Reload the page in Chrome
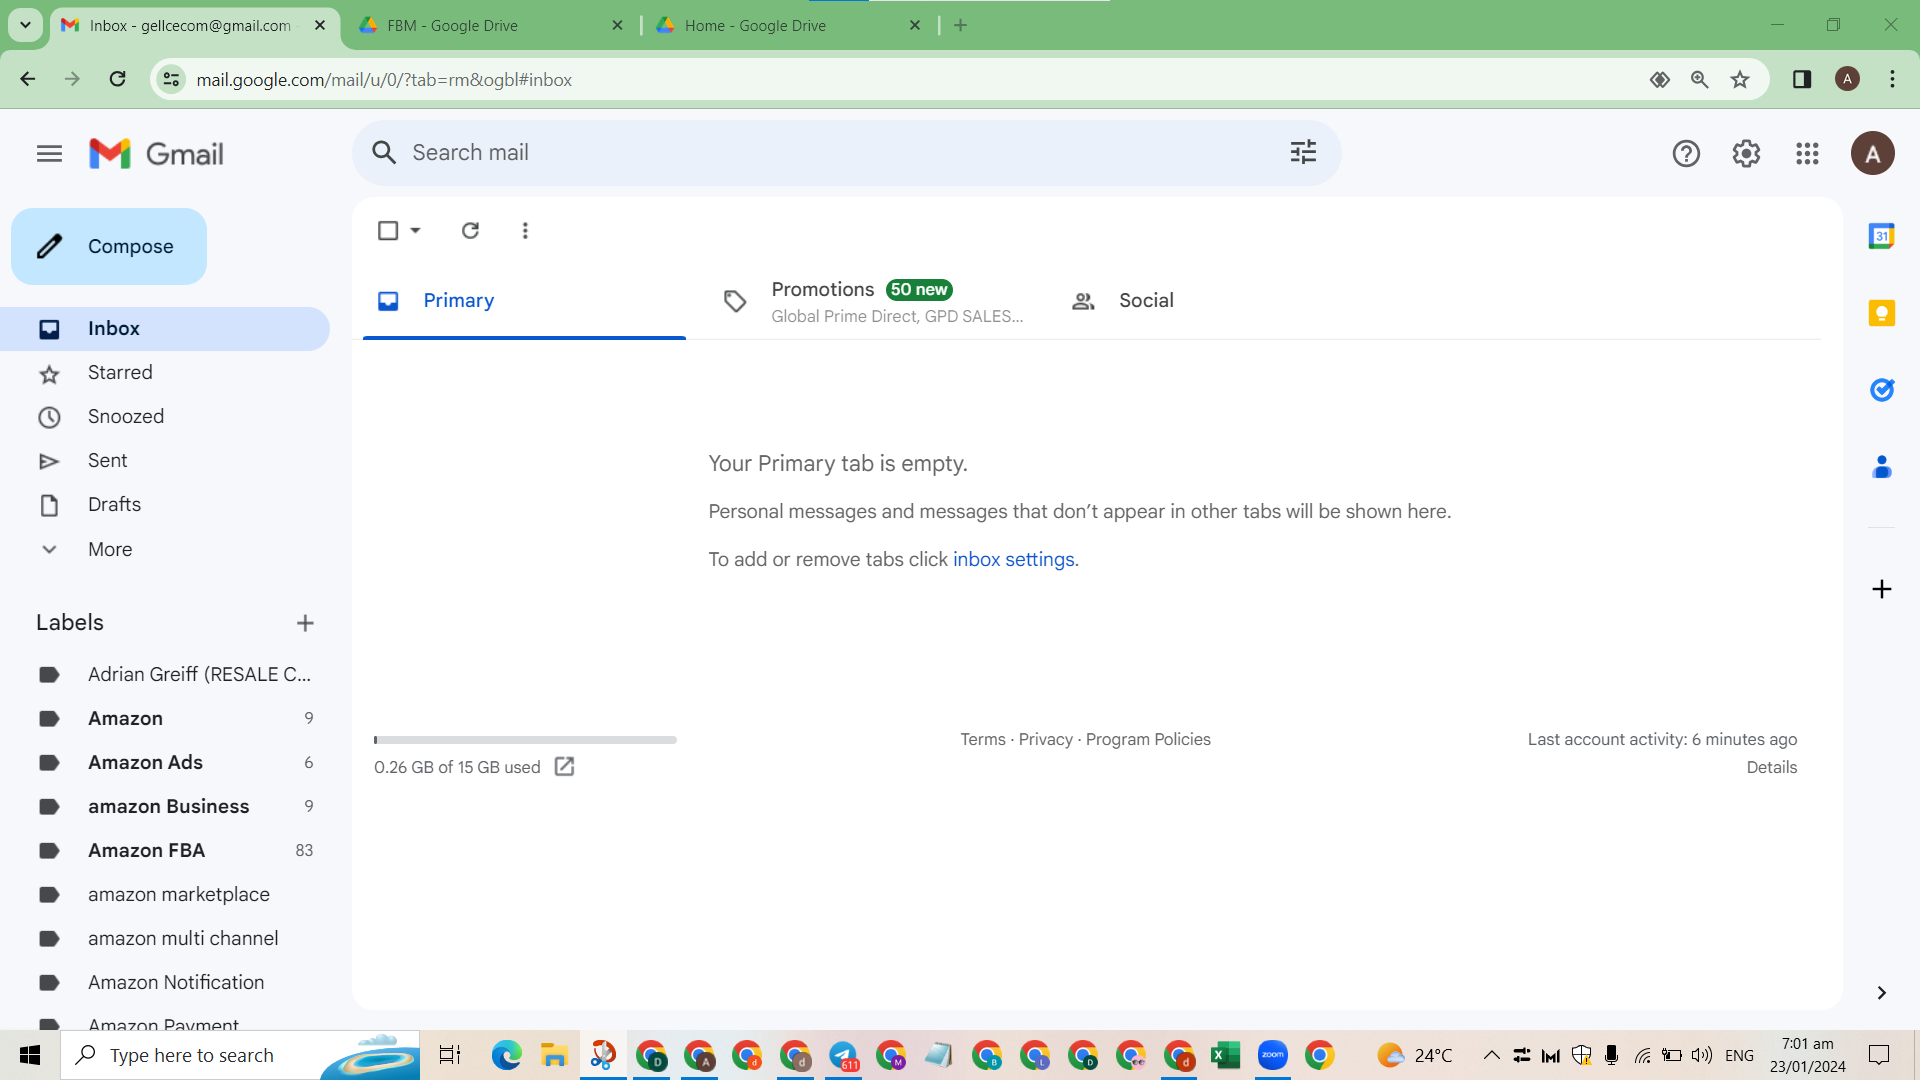The width and height of the screenshot is (1920, 1080). (x=117, y=79)
